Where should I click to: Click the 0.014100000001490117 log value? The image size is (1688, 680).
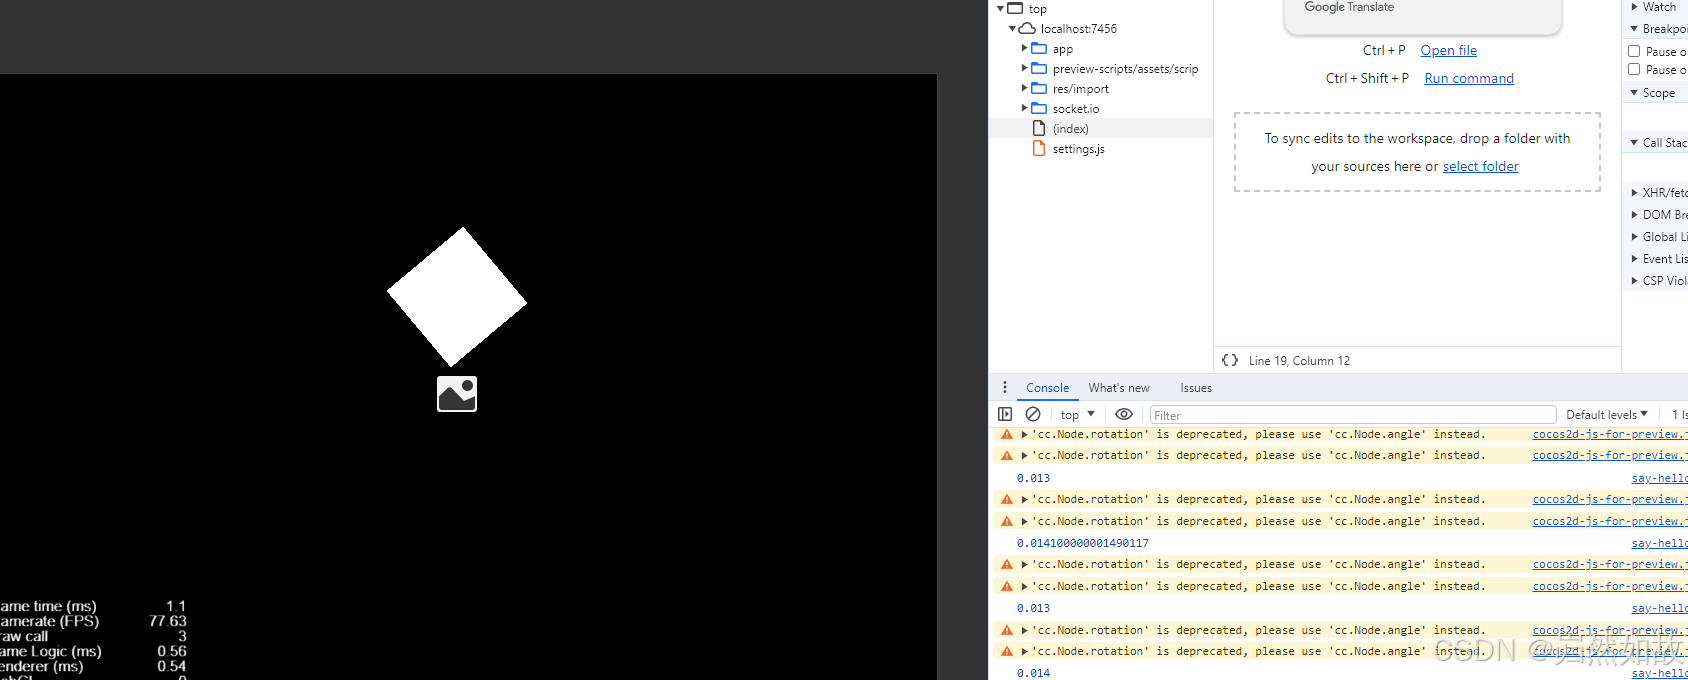click(1082, 543)
